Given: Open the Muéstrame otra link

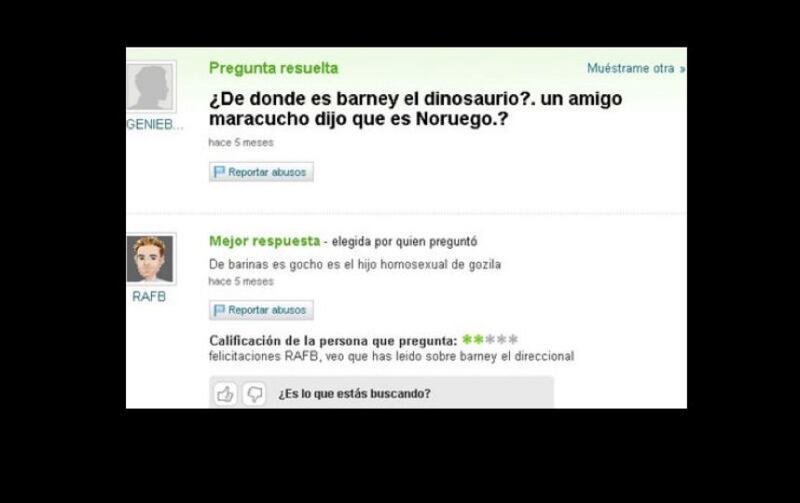Looking at the screenshot, I should pos(636,68).
